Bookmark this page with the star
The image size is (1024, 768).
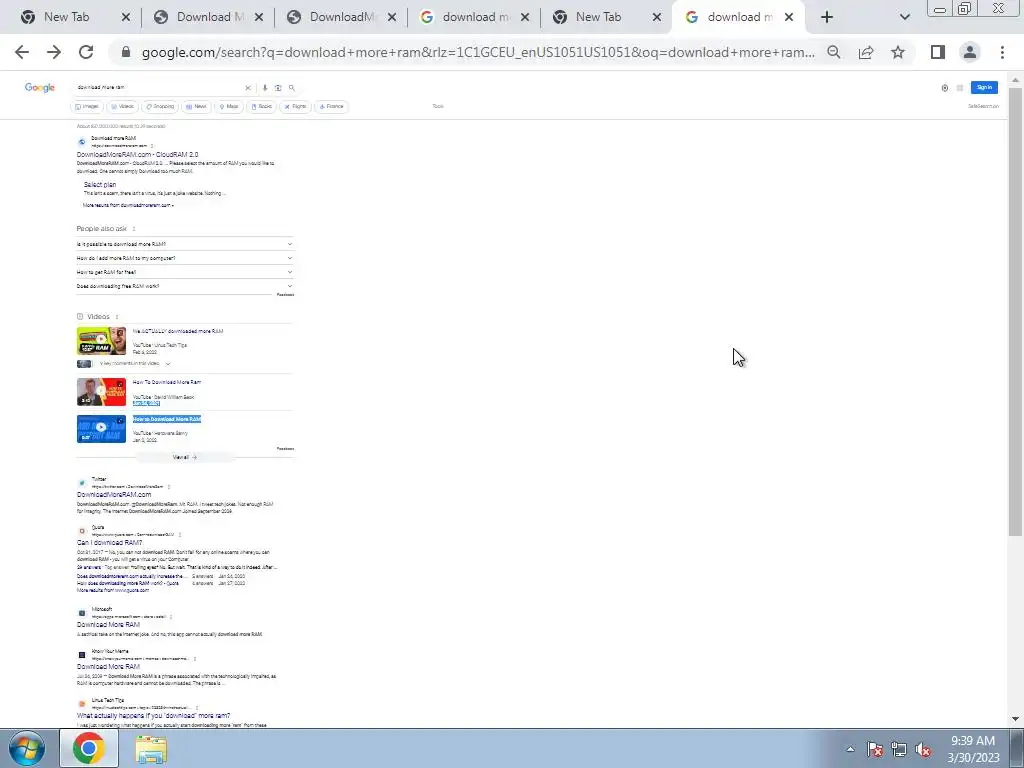pyautogui.click(x=898, y=52)
